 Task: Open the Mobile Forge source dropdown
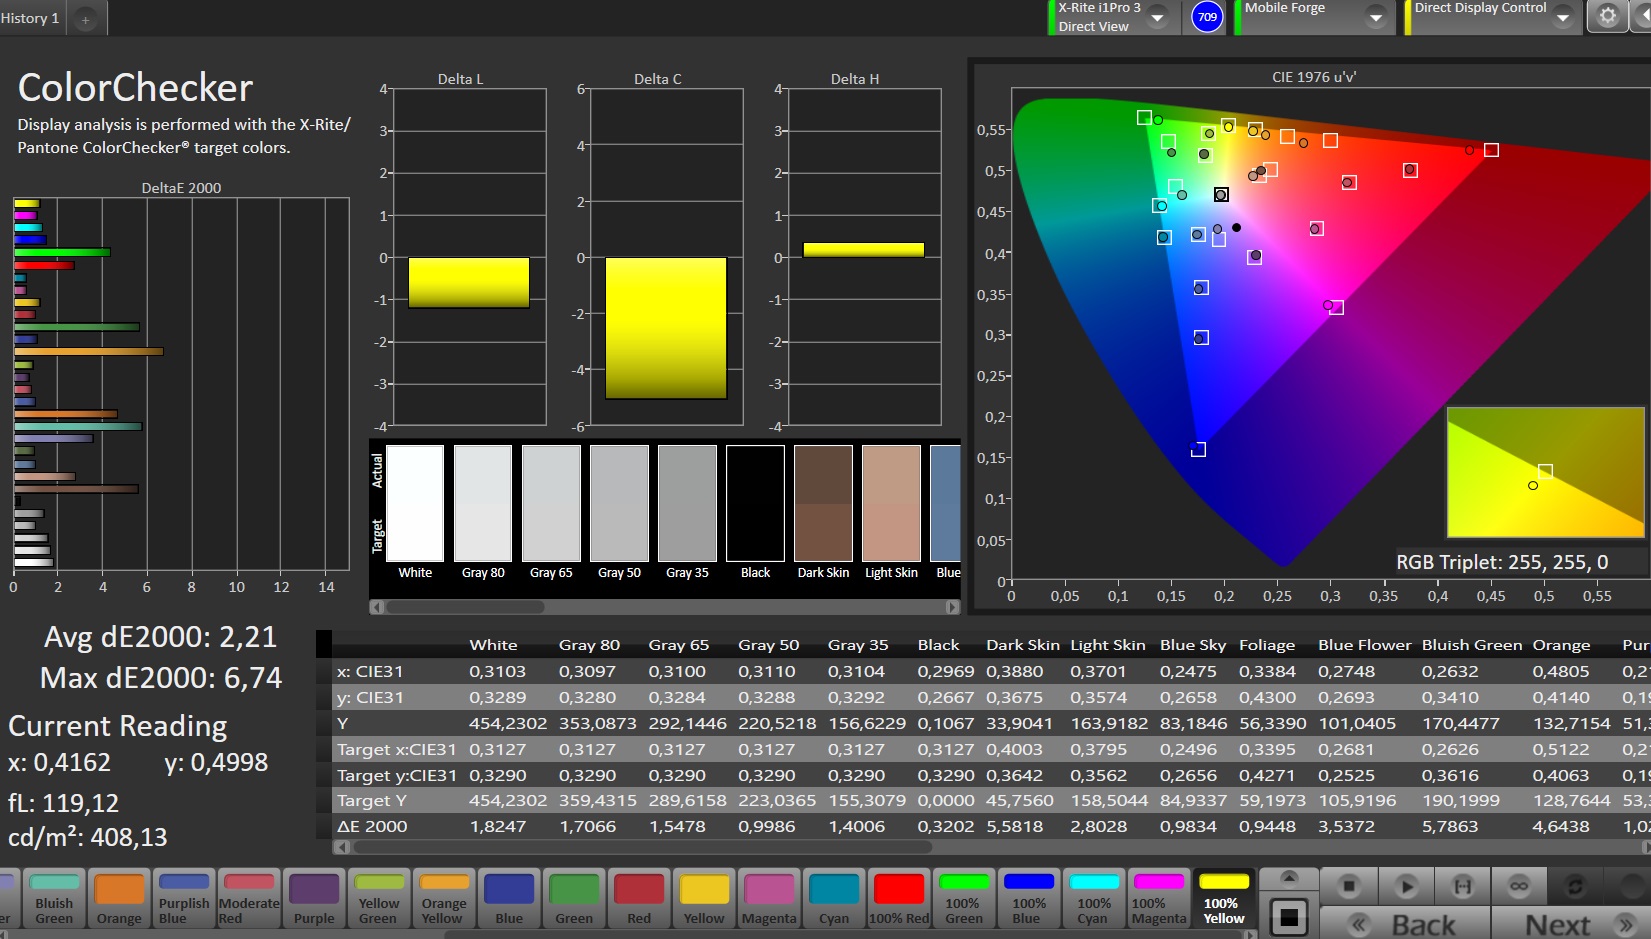(x=1375, y=18)
